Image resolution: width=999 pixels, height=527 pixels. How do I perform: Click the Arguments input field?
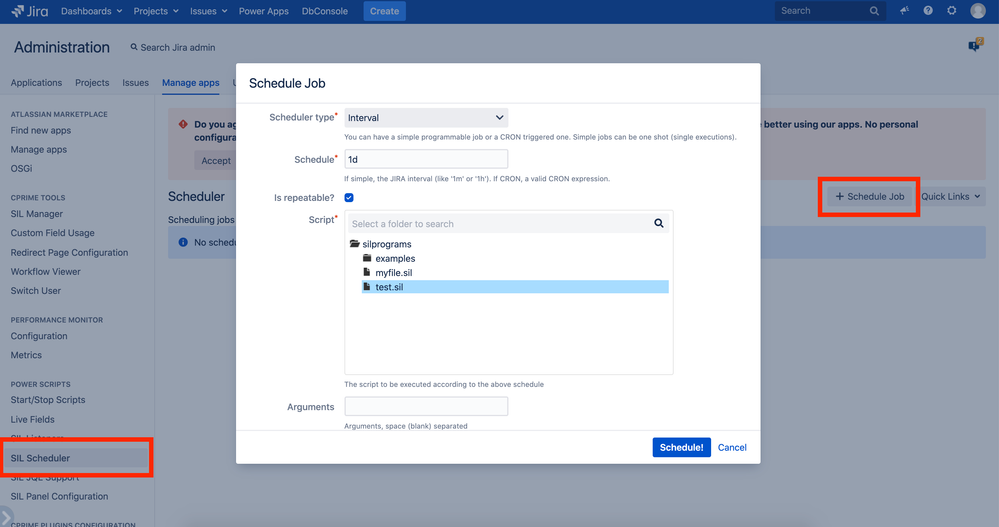(426, 407)
